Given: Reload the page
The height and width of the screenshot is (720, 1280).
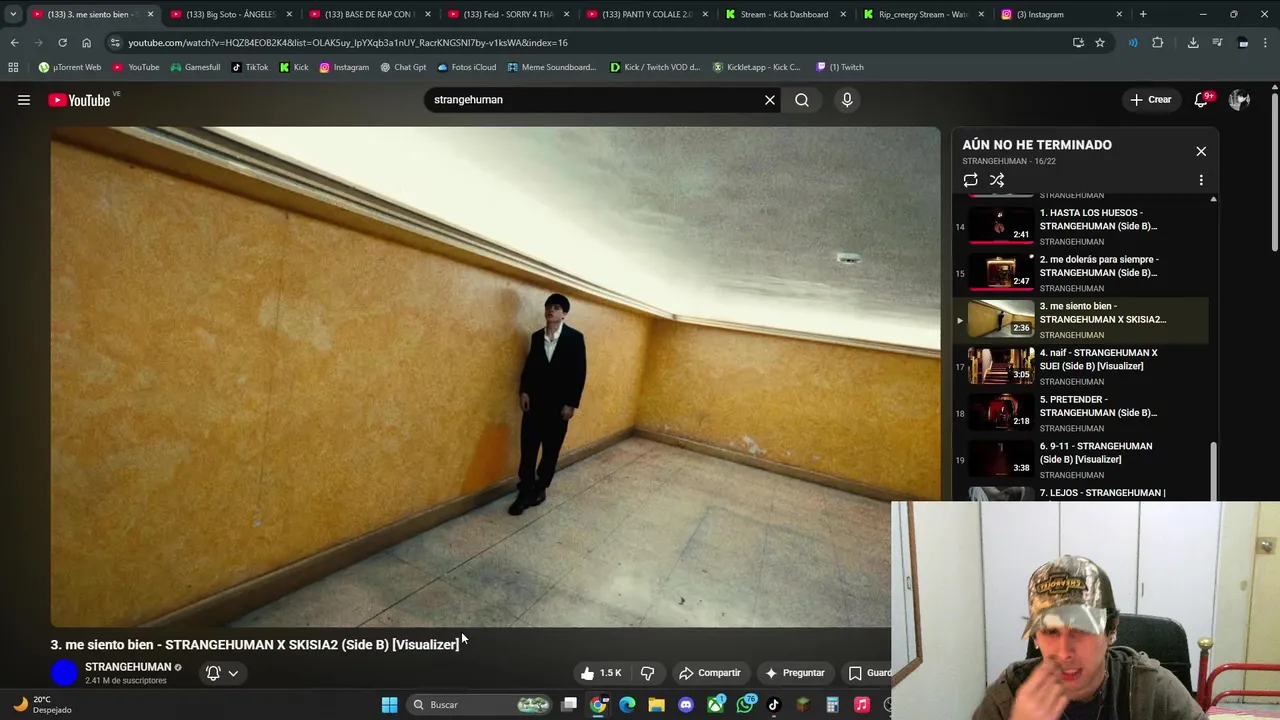Looking at the screenshot, I should [62, 43].
